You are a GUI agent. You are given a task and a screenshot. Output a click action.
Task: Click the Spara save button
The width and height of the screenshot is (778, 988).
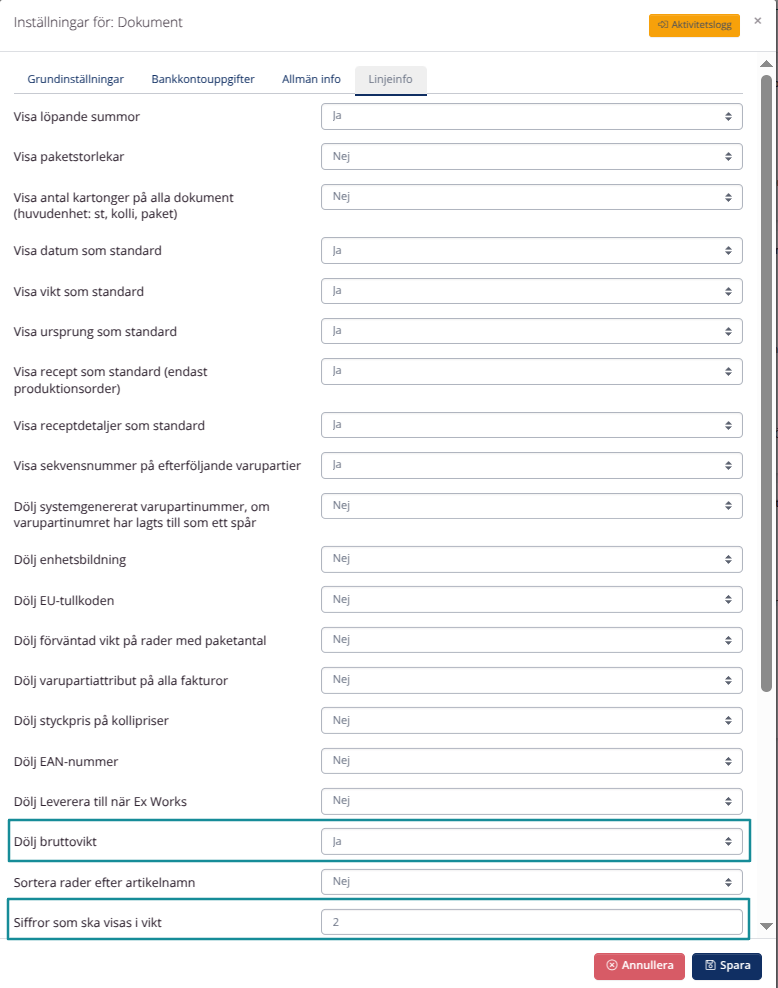click(x=727, y=966)
